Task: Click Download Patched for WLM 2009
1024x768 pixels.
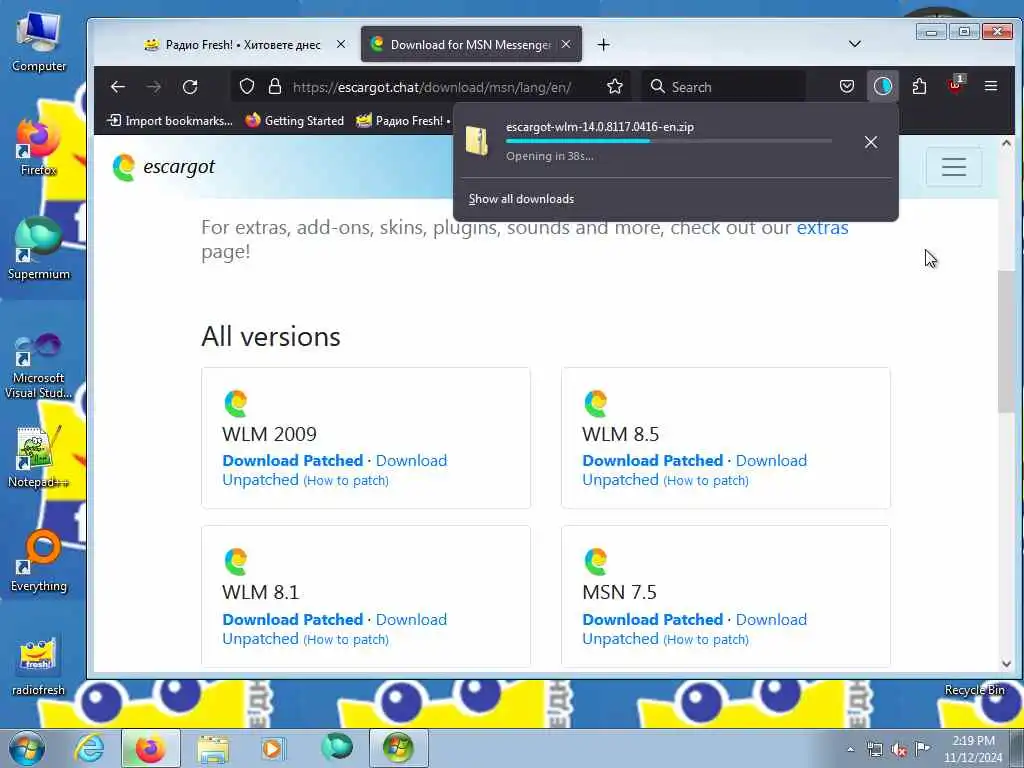Action: point(293,460)
